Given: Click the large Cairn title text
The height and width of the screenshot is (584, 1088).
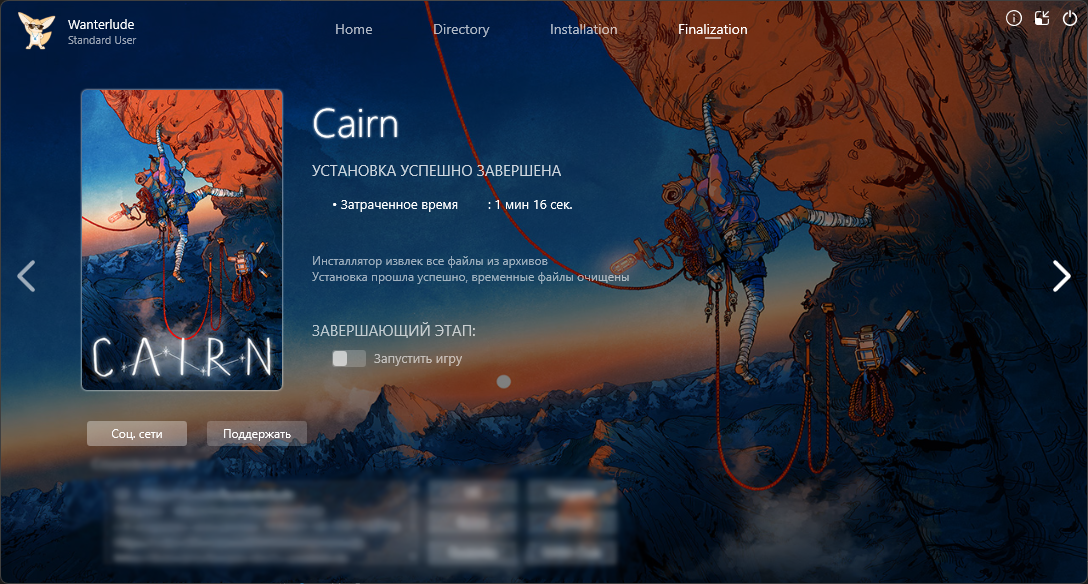Looking at the screenshot, I should [355, 124].
